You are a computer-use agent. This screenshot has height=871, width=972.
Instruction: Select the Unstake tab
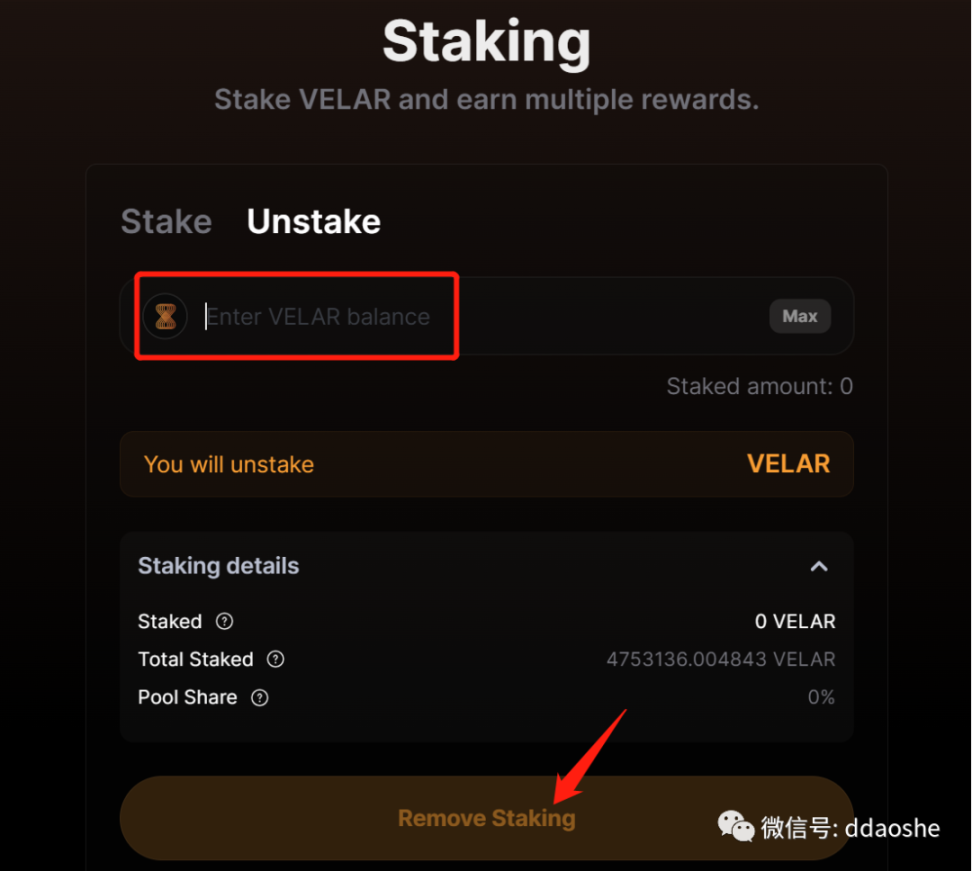pos(313,221)
